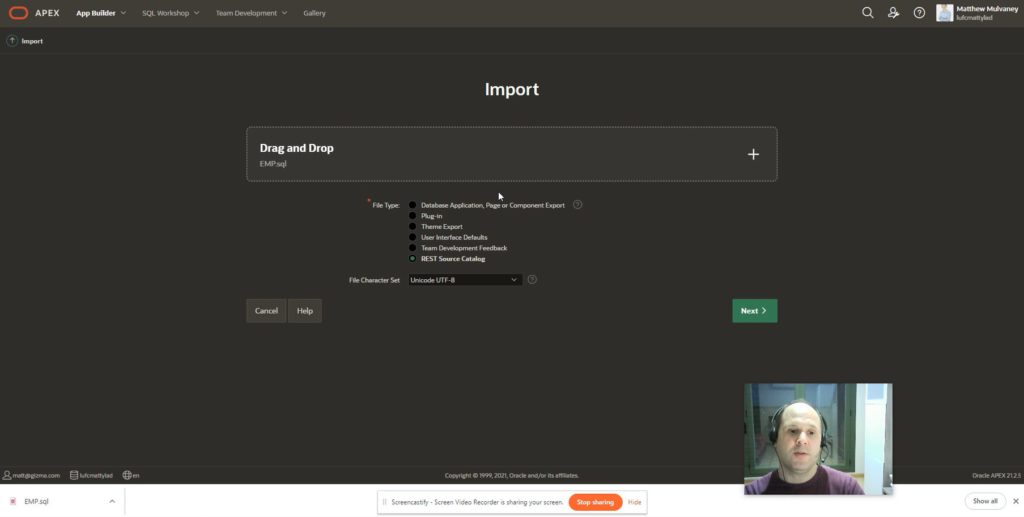Click the lufcmattylad workspace icon
This screenshot has height=517, width=1024.
tap(74, 475)
